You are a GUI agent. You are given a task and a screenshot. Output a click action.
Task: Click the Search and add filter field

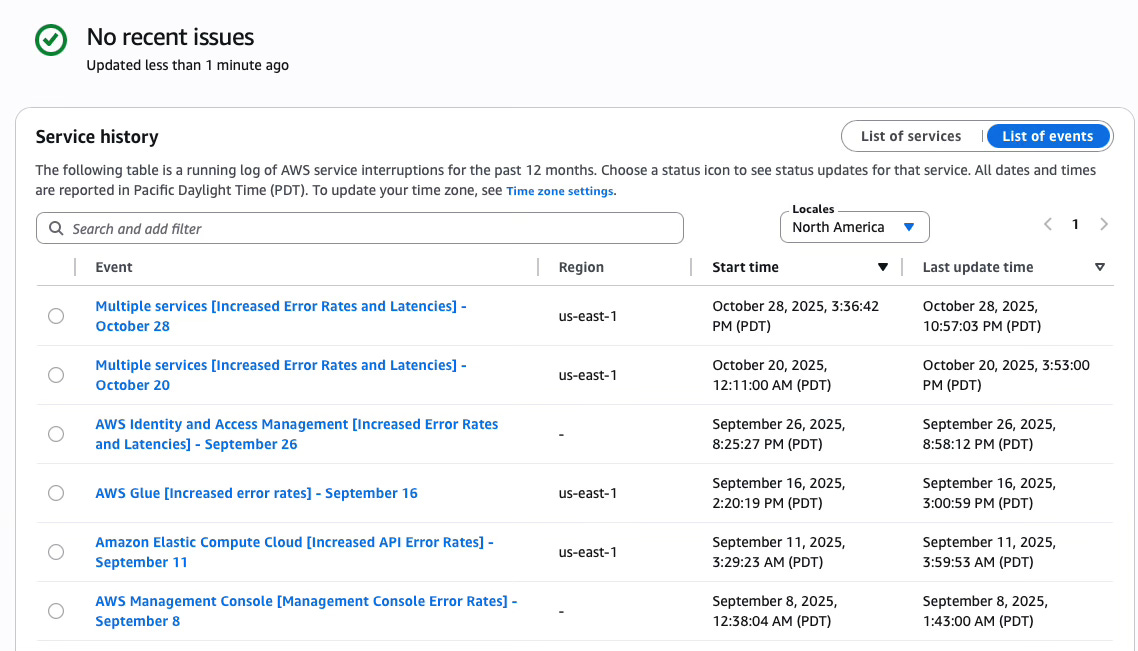[x=360, y=228]
